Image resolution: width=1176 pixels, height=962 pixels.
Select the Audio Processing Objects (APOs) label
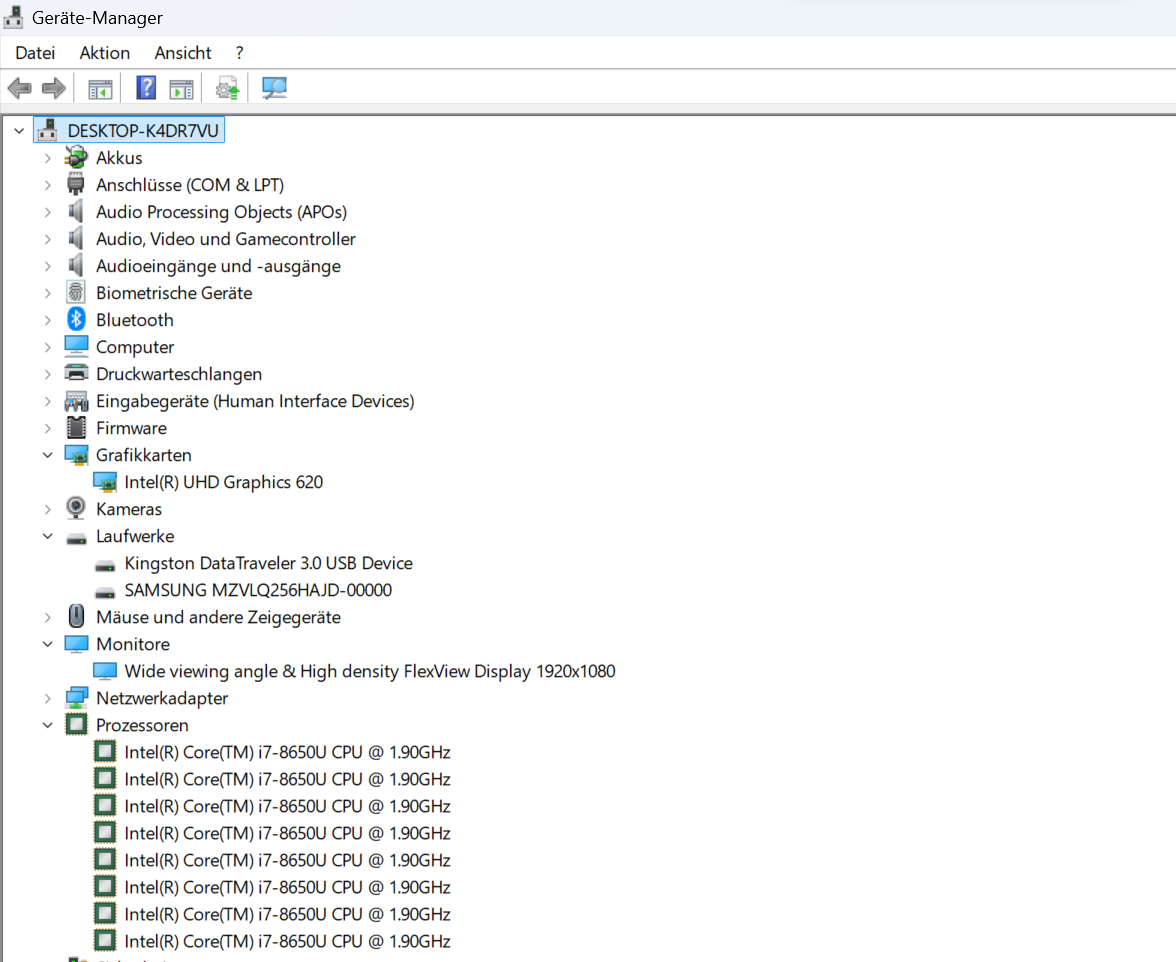click(221, 211)
